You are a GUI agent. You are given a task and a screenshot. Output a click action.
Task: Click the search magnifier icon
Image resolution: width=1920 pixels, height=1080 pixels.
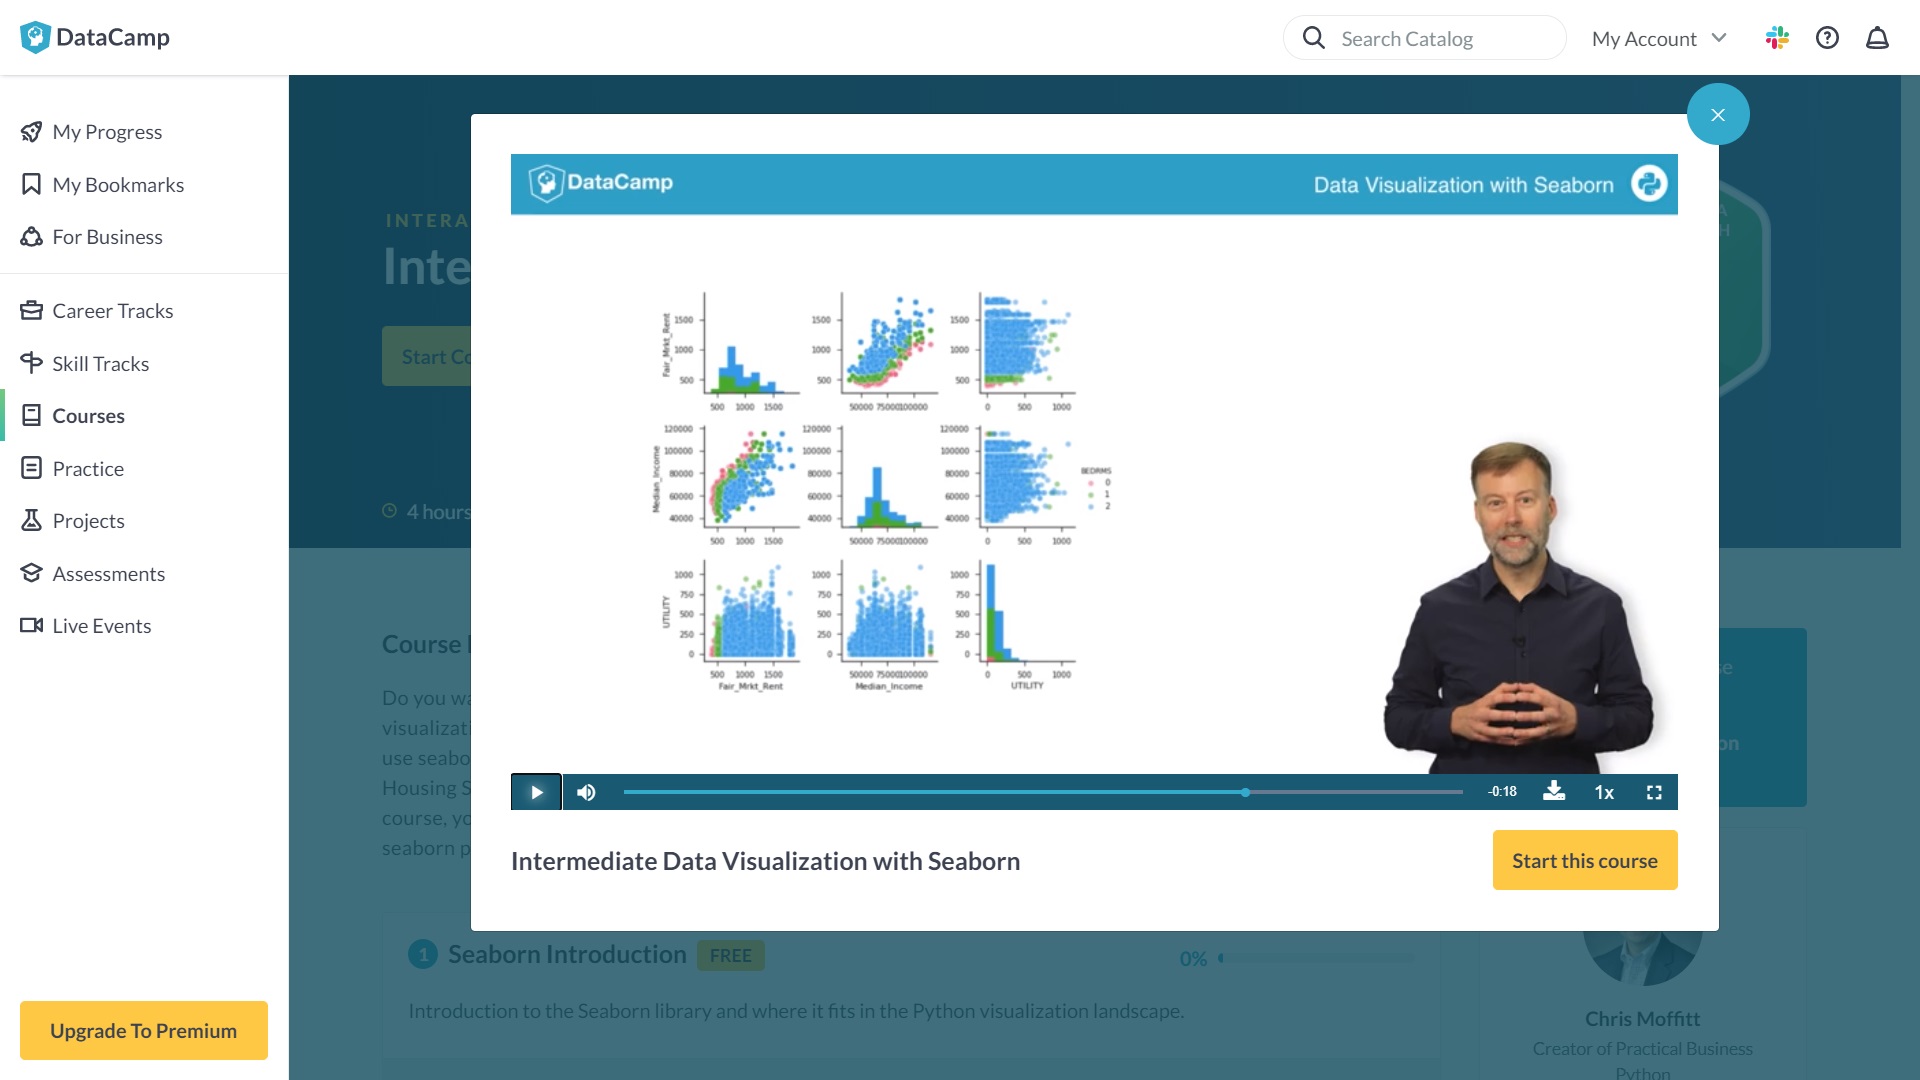pos(1313,38)
